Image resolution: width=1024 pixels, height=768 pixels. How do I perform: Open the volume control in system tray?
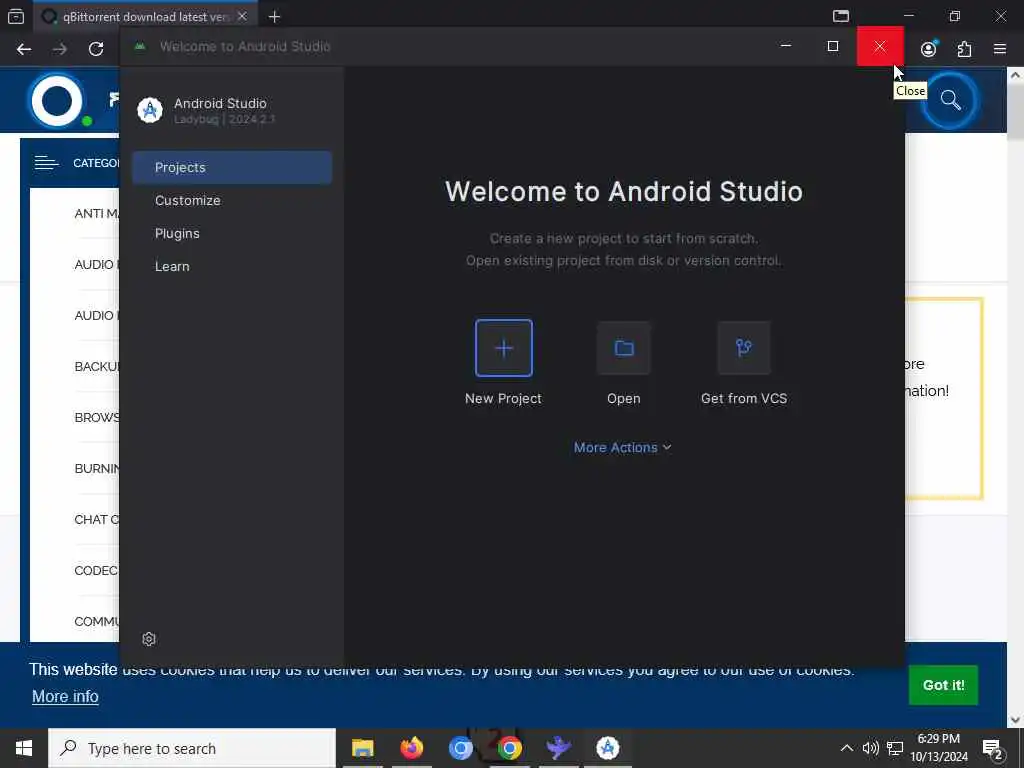pyautogui.click(x=870, y=748)
